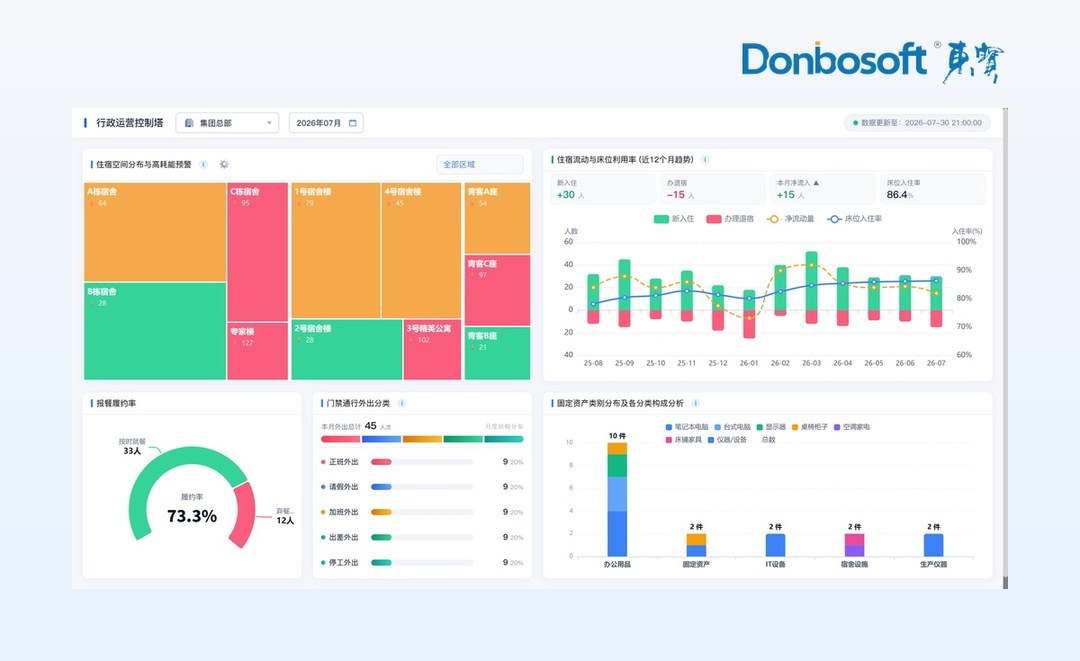Toggle the 空调家电 legend item

point(851,427)
